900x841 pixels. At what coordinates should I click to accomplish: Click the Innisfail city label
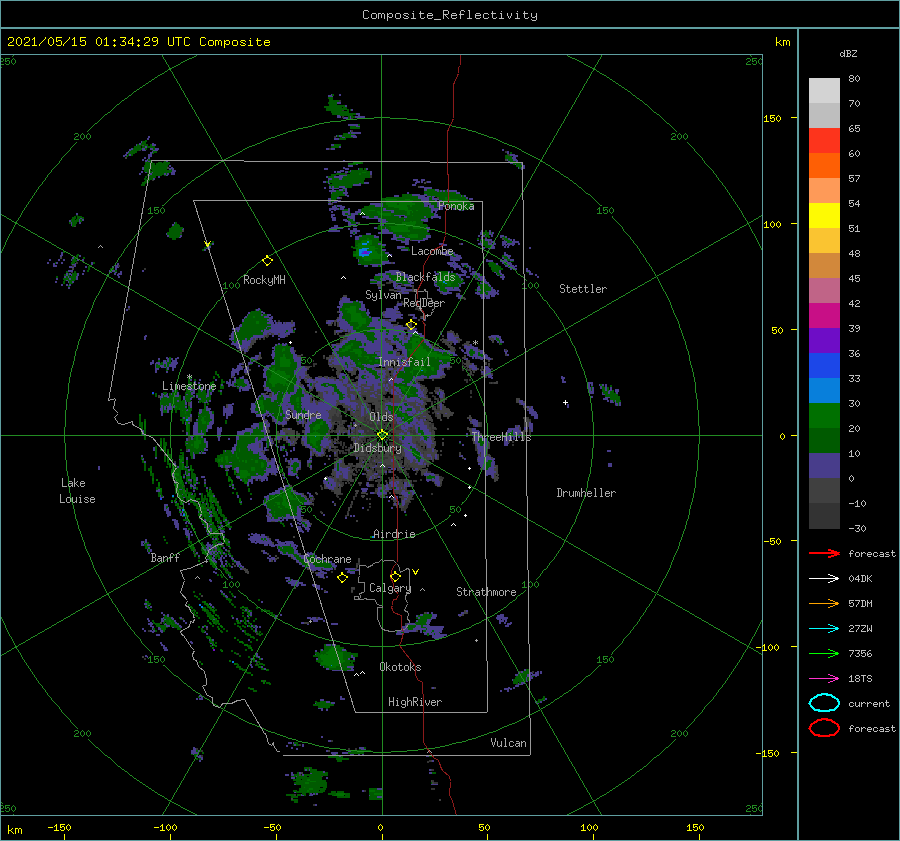pos(404,362)
